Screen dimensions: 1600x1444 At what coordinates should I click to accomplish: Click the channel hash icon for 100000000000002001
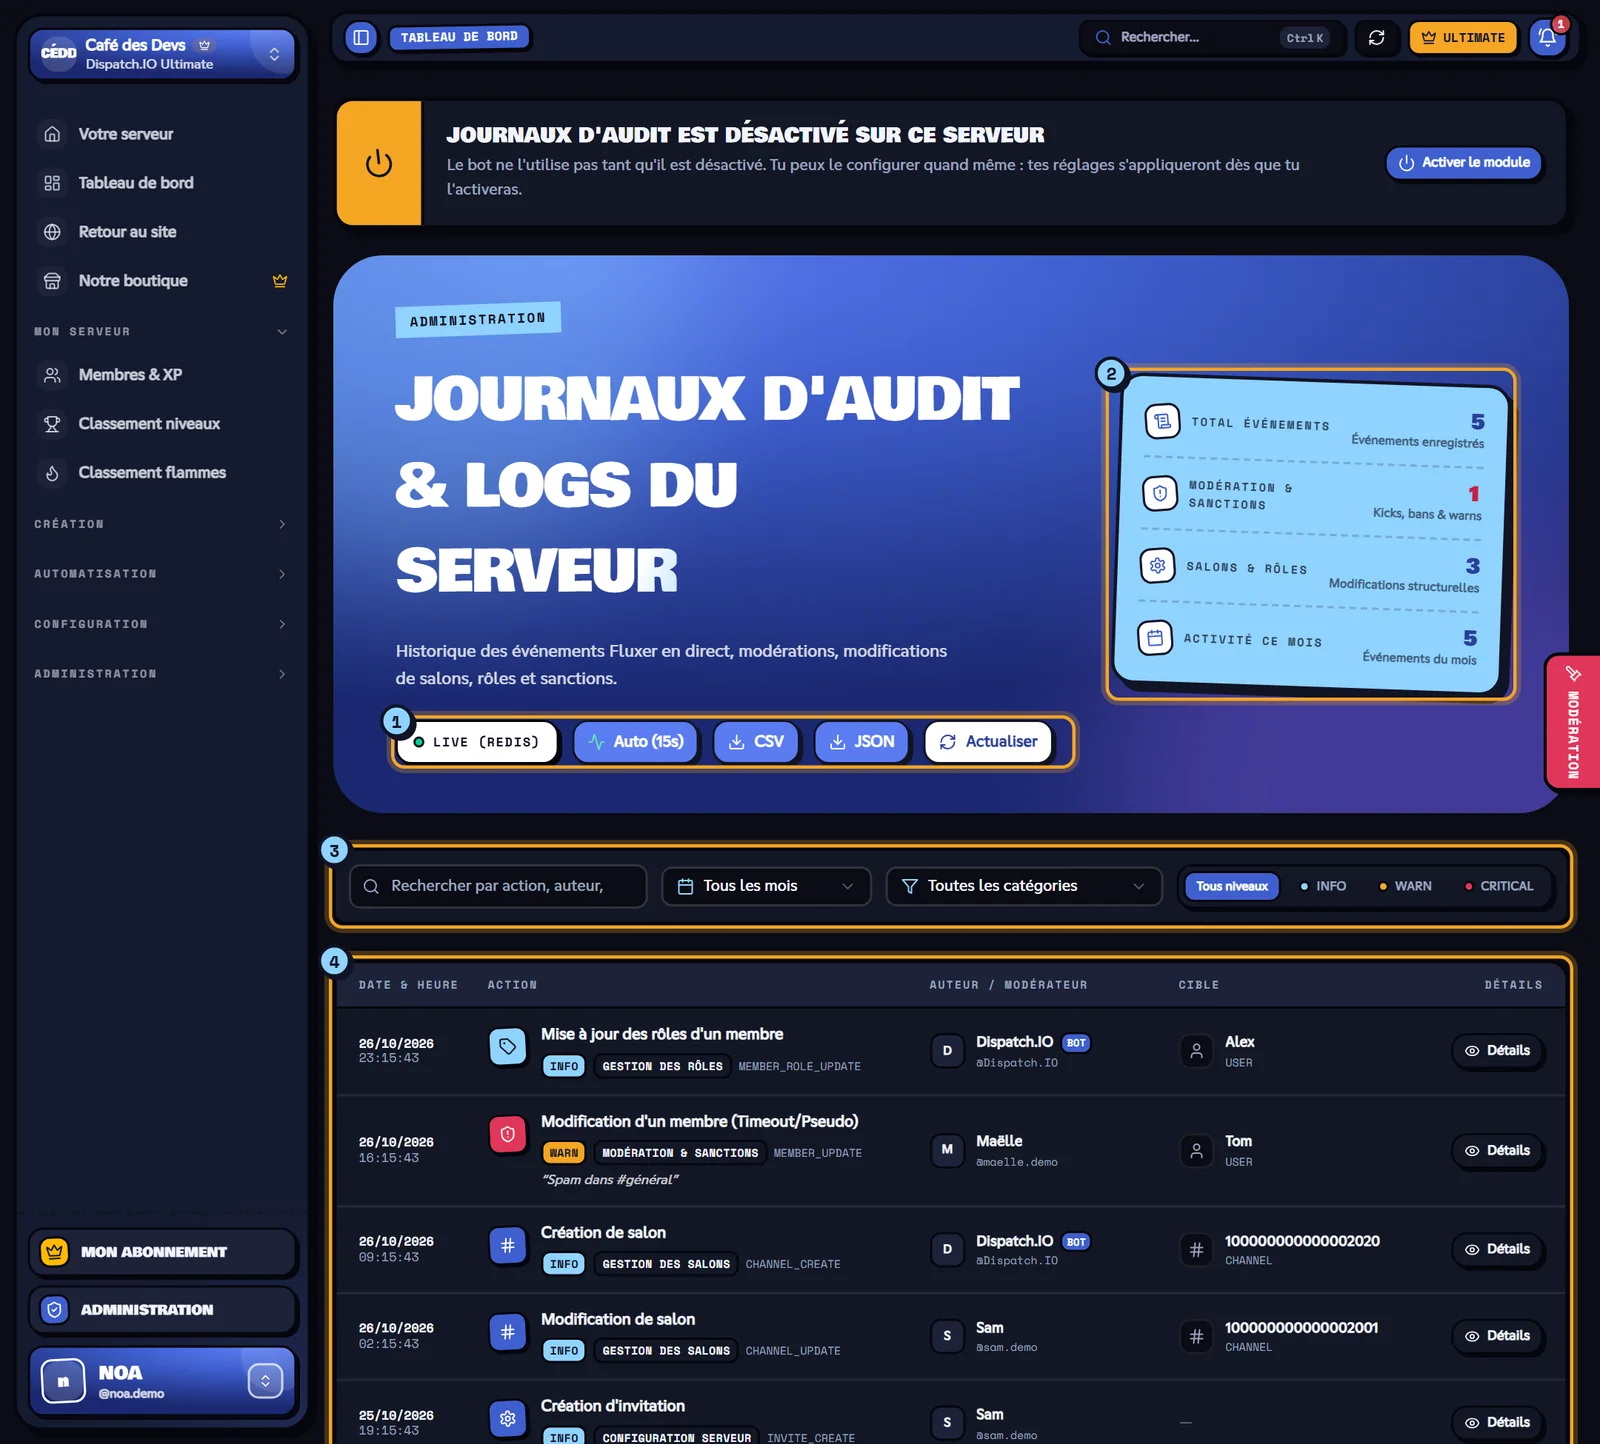[1196, 1336]
